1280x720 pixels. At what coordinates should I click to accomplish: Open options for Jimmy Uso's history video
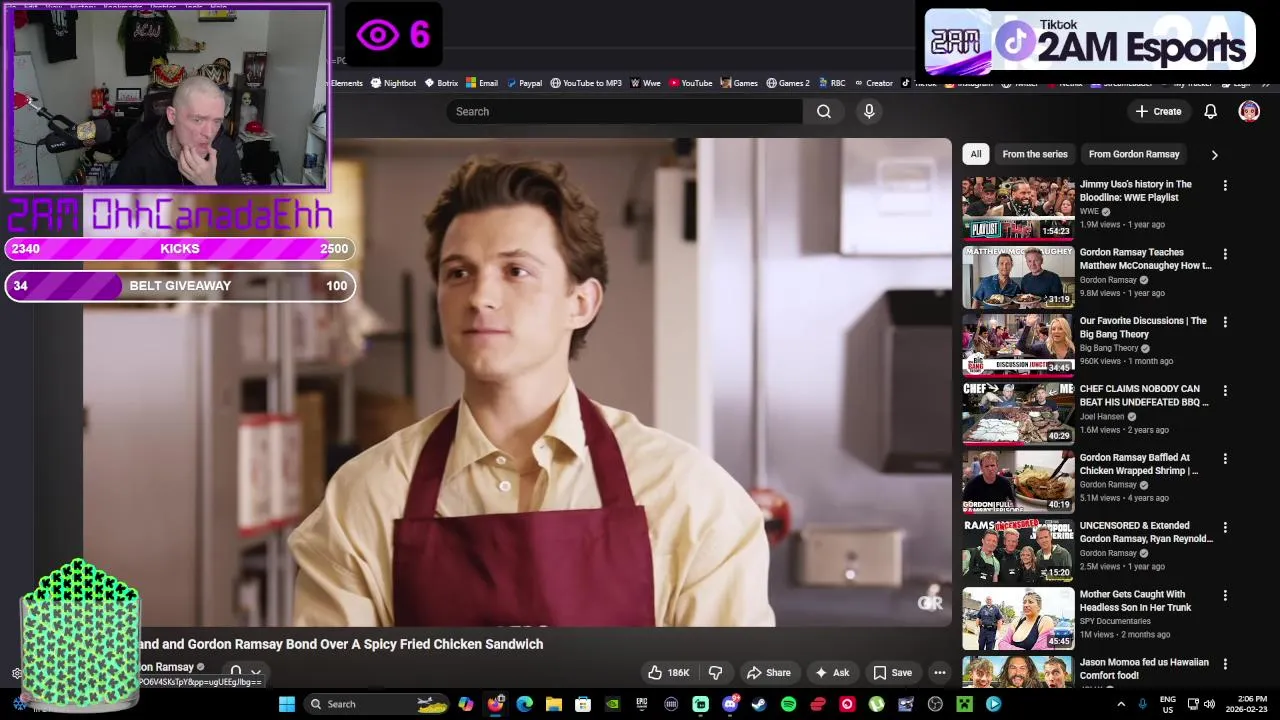tap(1225, 185)
